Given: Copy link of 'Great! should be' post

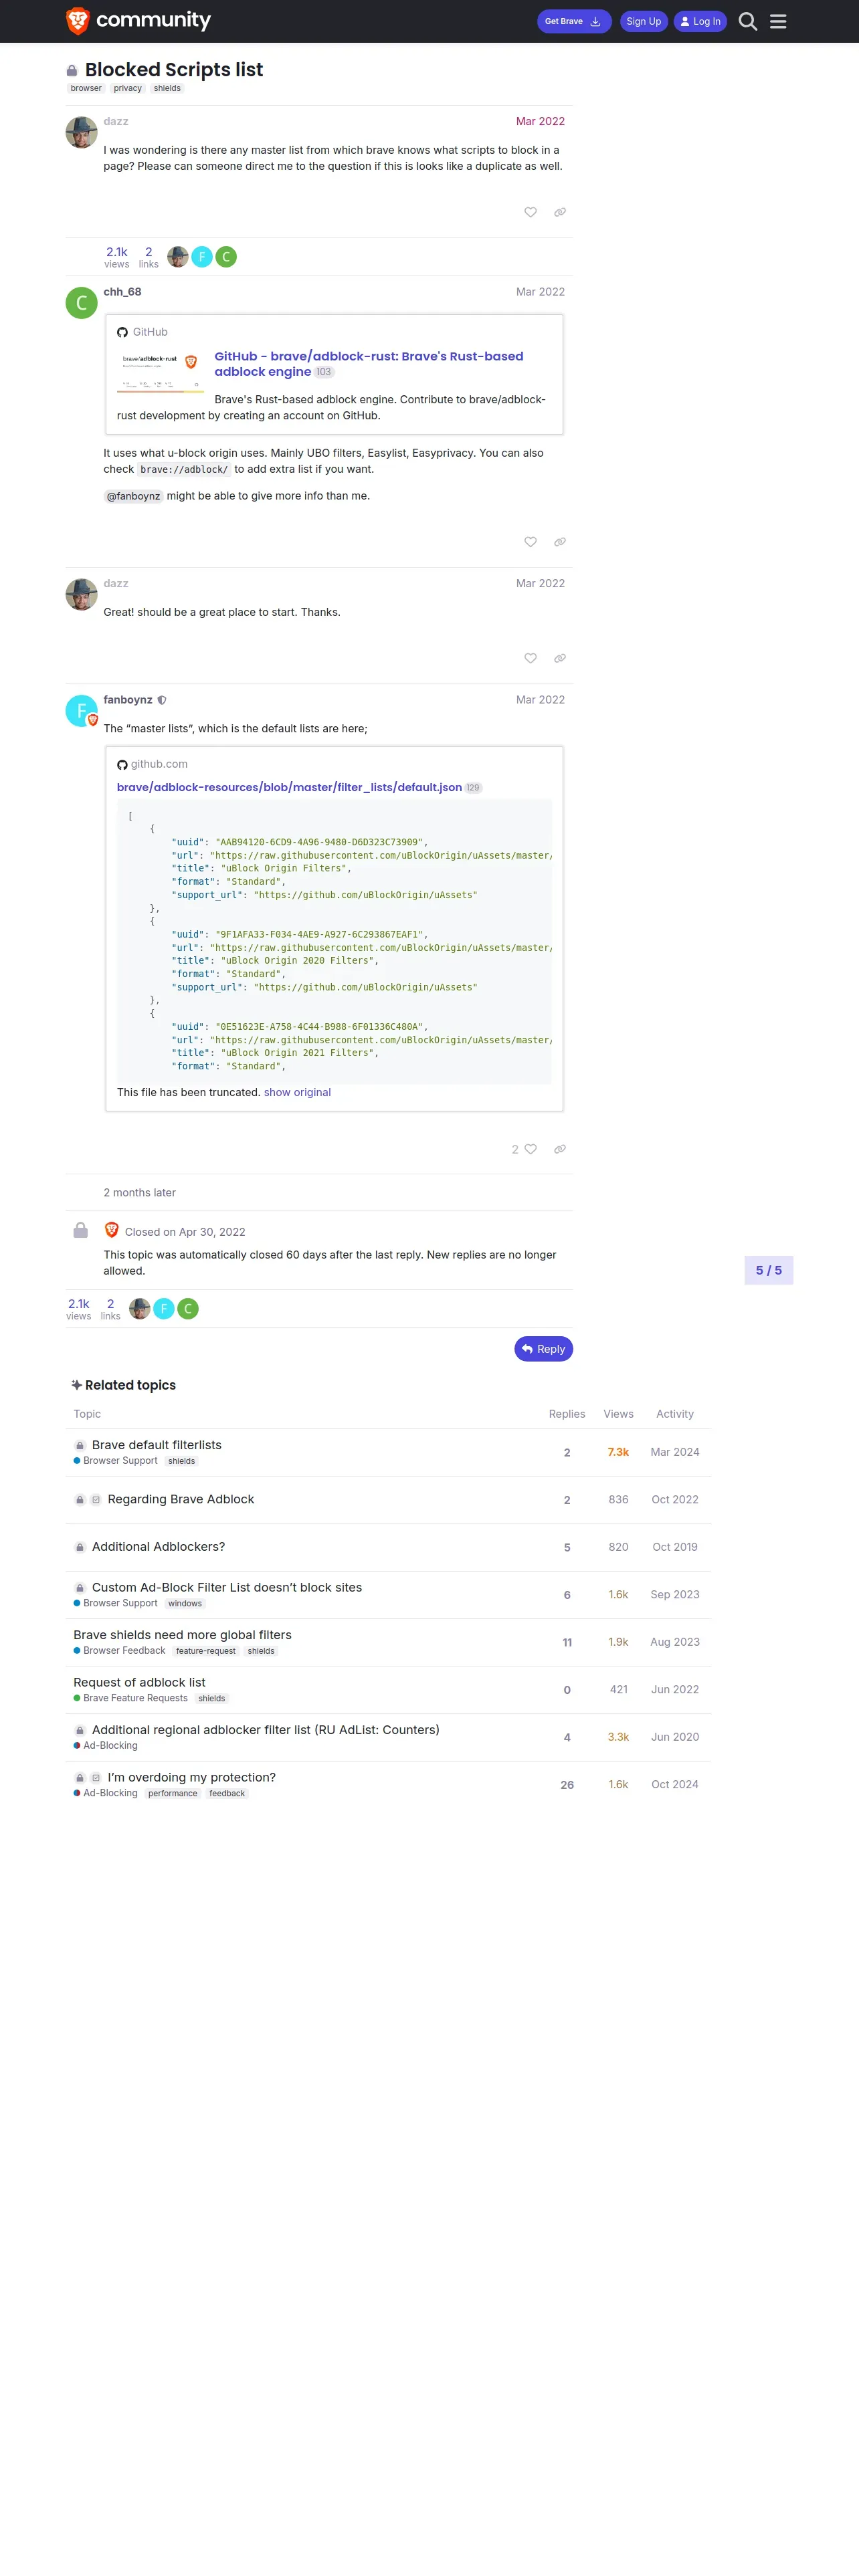Looking at the screenshot, I should (x=560, y=658).
